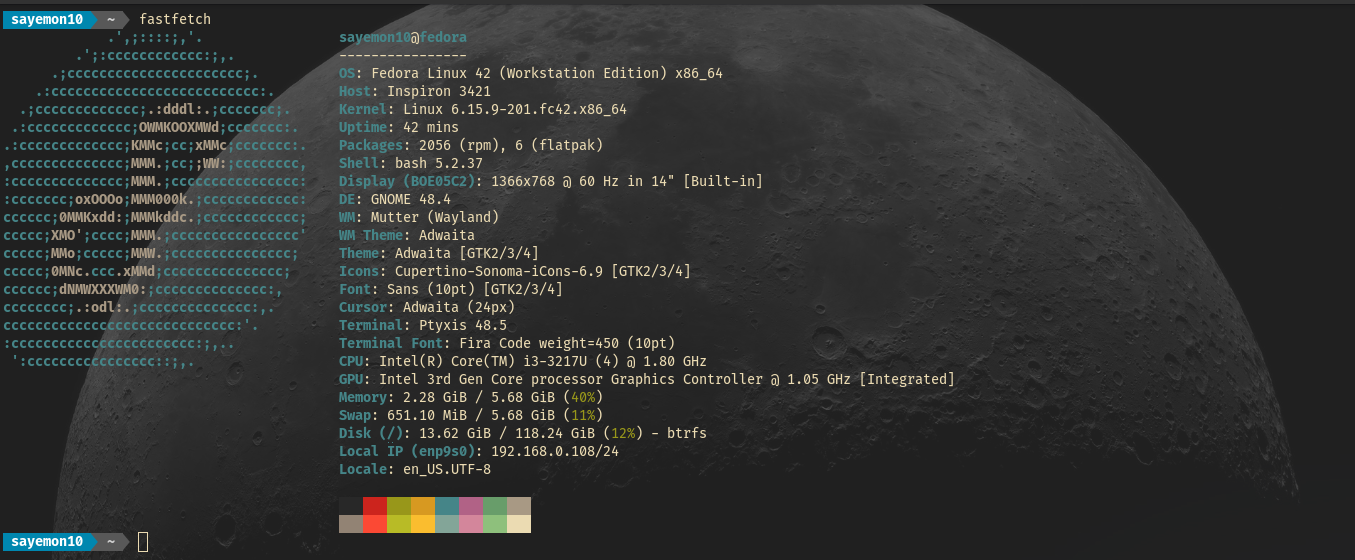Click the light pink swatch in the bottom palette row
The image size is (1355, 560).
(471, 524)
